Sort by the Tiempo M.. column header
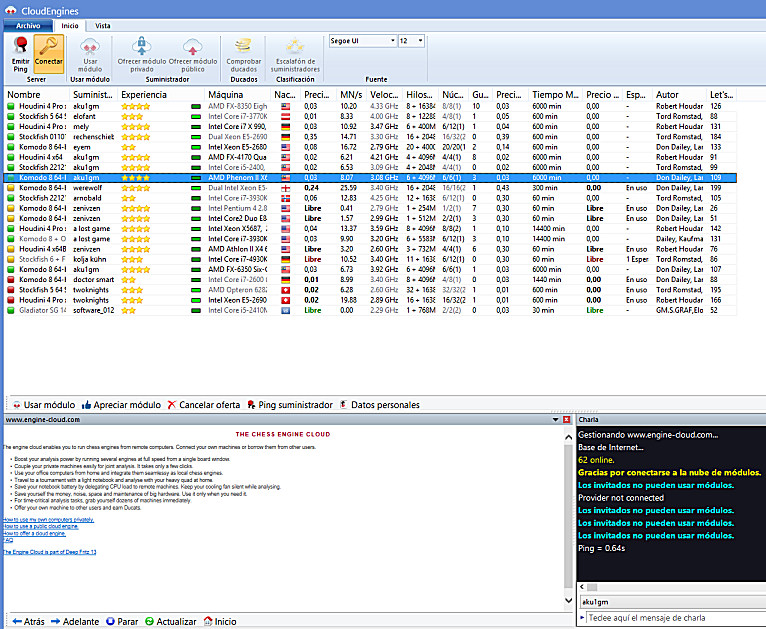The width and height of the screenshot is (766, 629). [556, 95]
